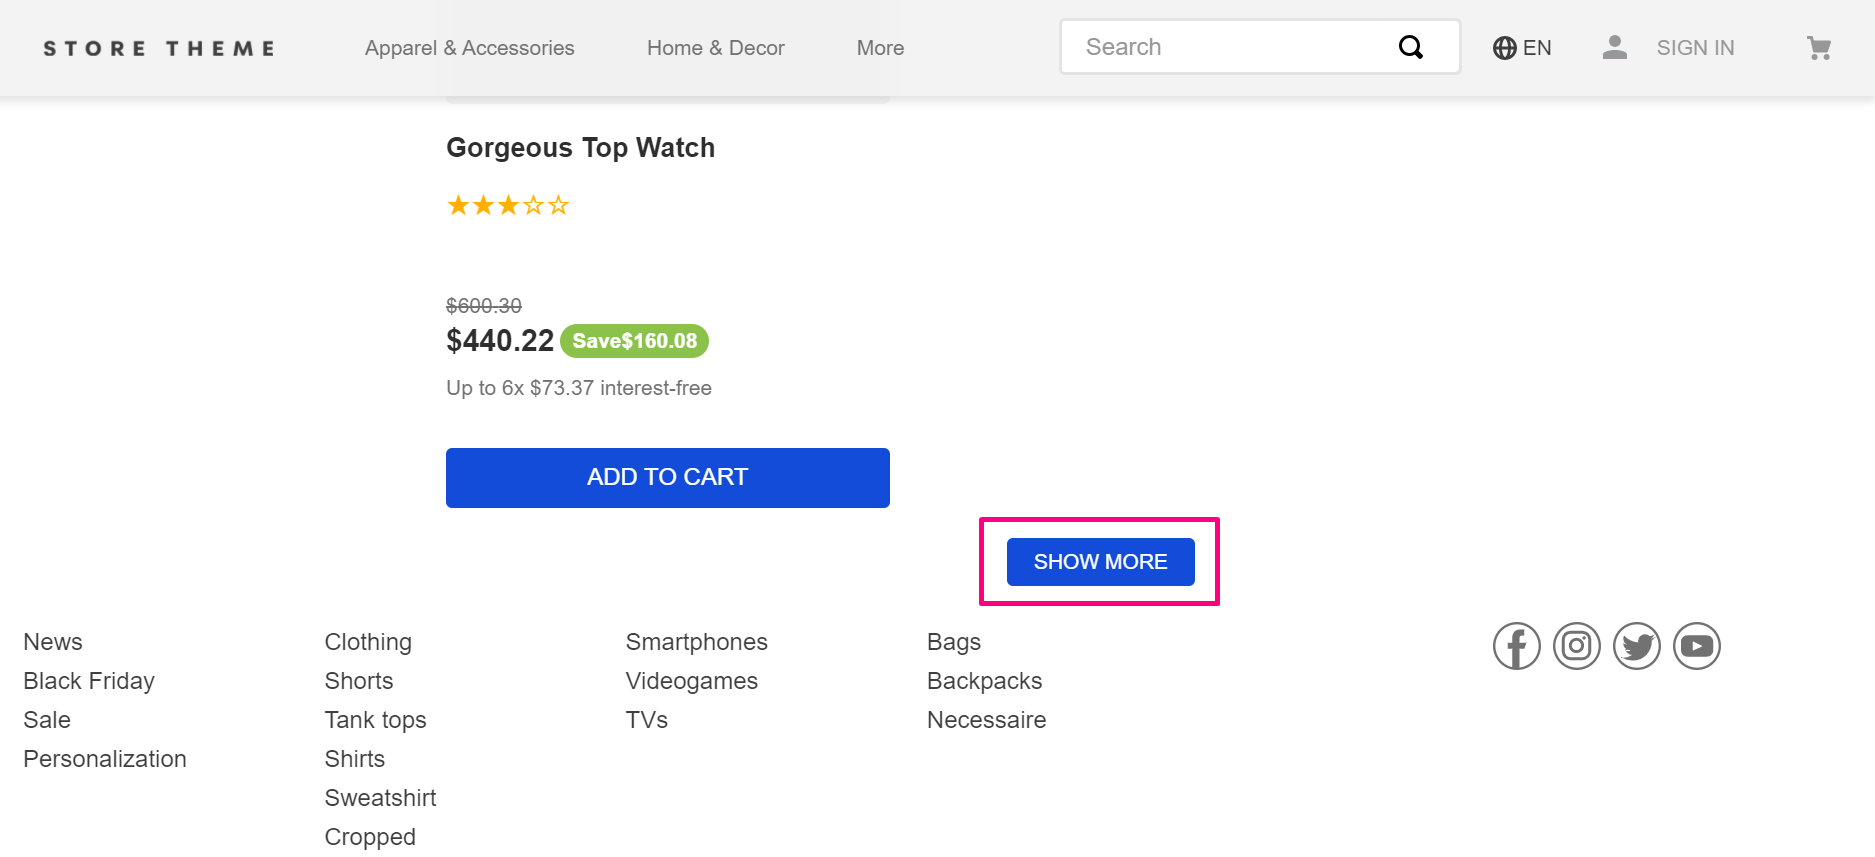This screenshot has width=1875, height=857.
Task: Click the search magnifier icon
Action: coord(1410,47)
